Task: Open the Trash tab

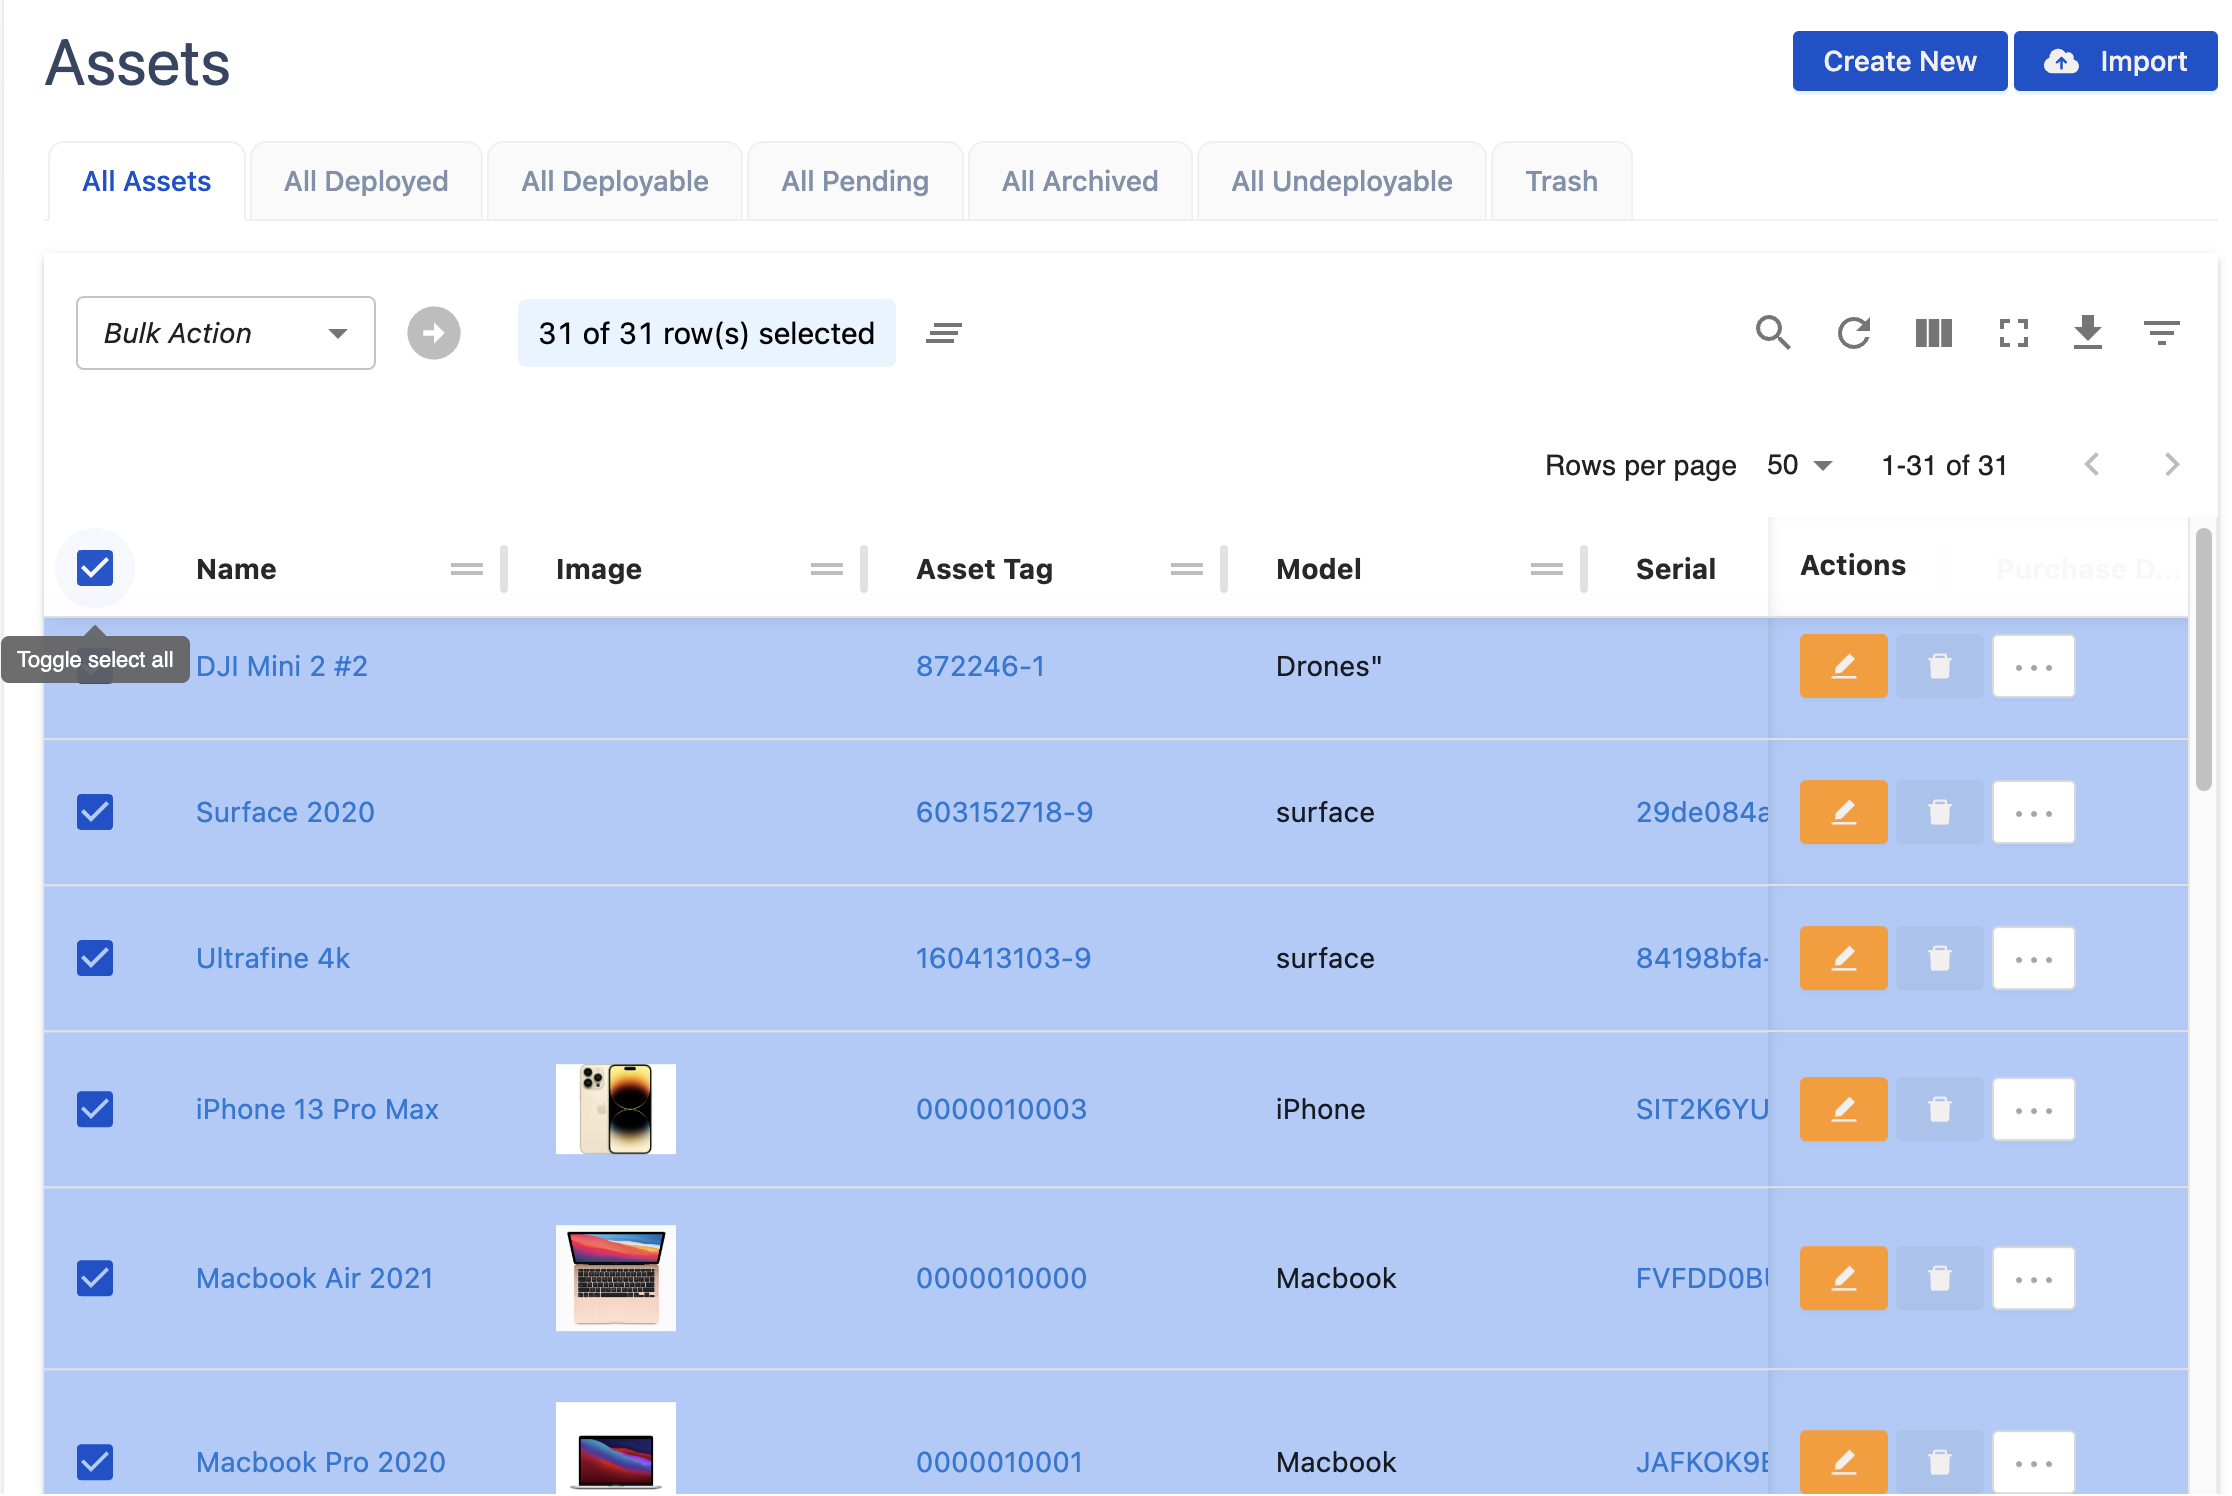Action: click(1561, 181)
